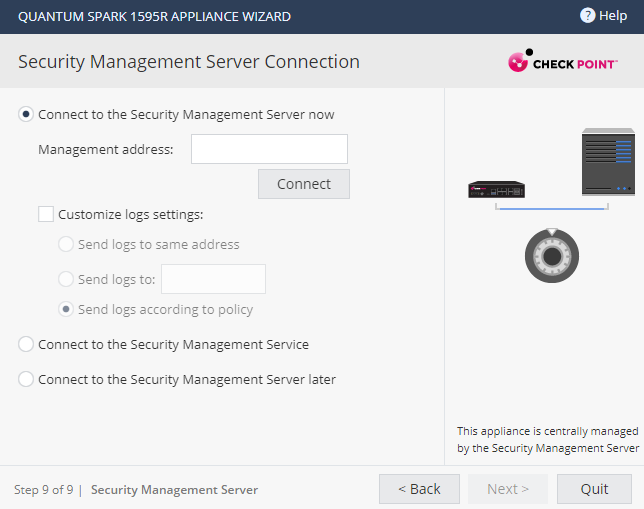The height and width of the screenshot is (509, 644).
Task: Choose Connect to the Security Management Service
Action: (26, 344)
